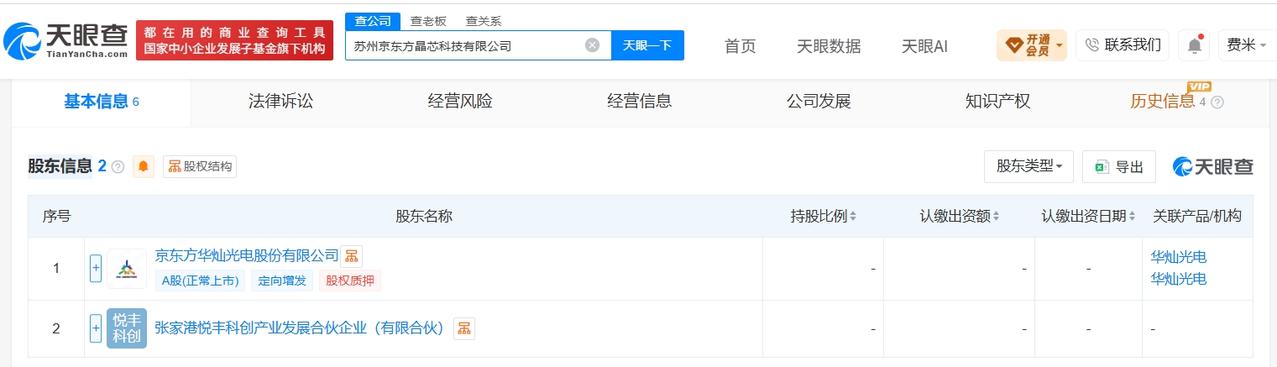This screenshot has width=1277, height=367.
Task: Open equity structure icon beside 张家港悦丰科创产业发展合伙企业
Action: tap(464, 328)
